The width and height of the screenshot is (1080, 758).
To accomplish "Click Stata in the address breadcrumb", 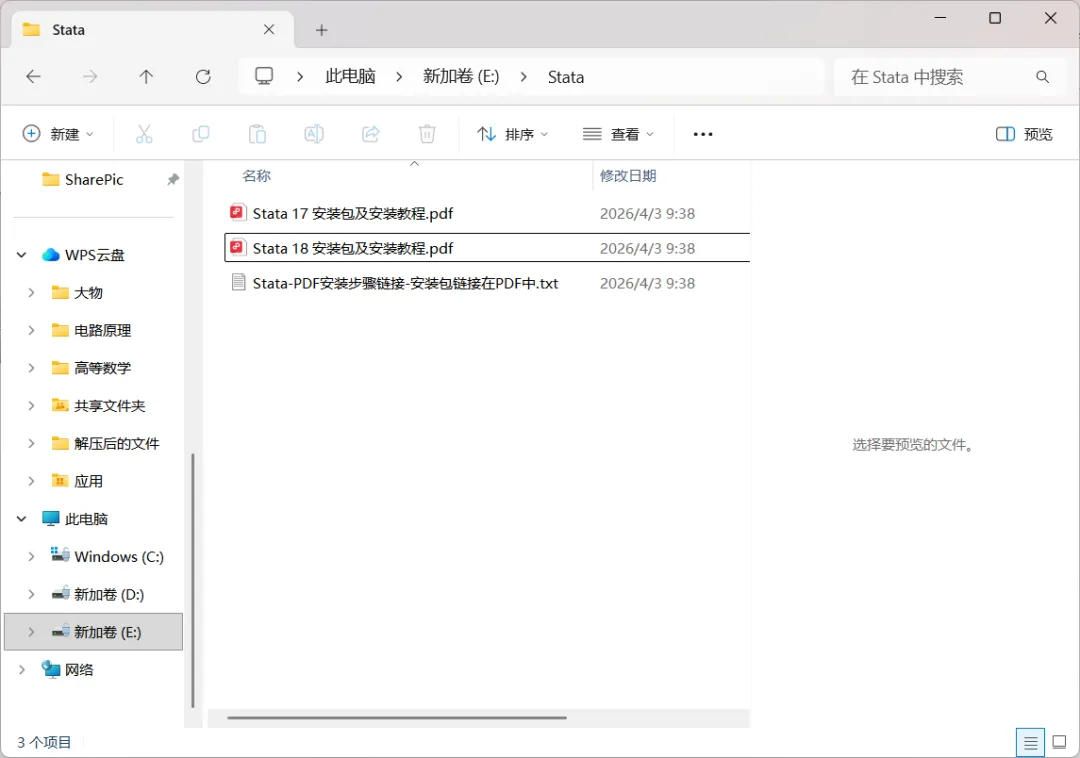I will tap(565, 77).
